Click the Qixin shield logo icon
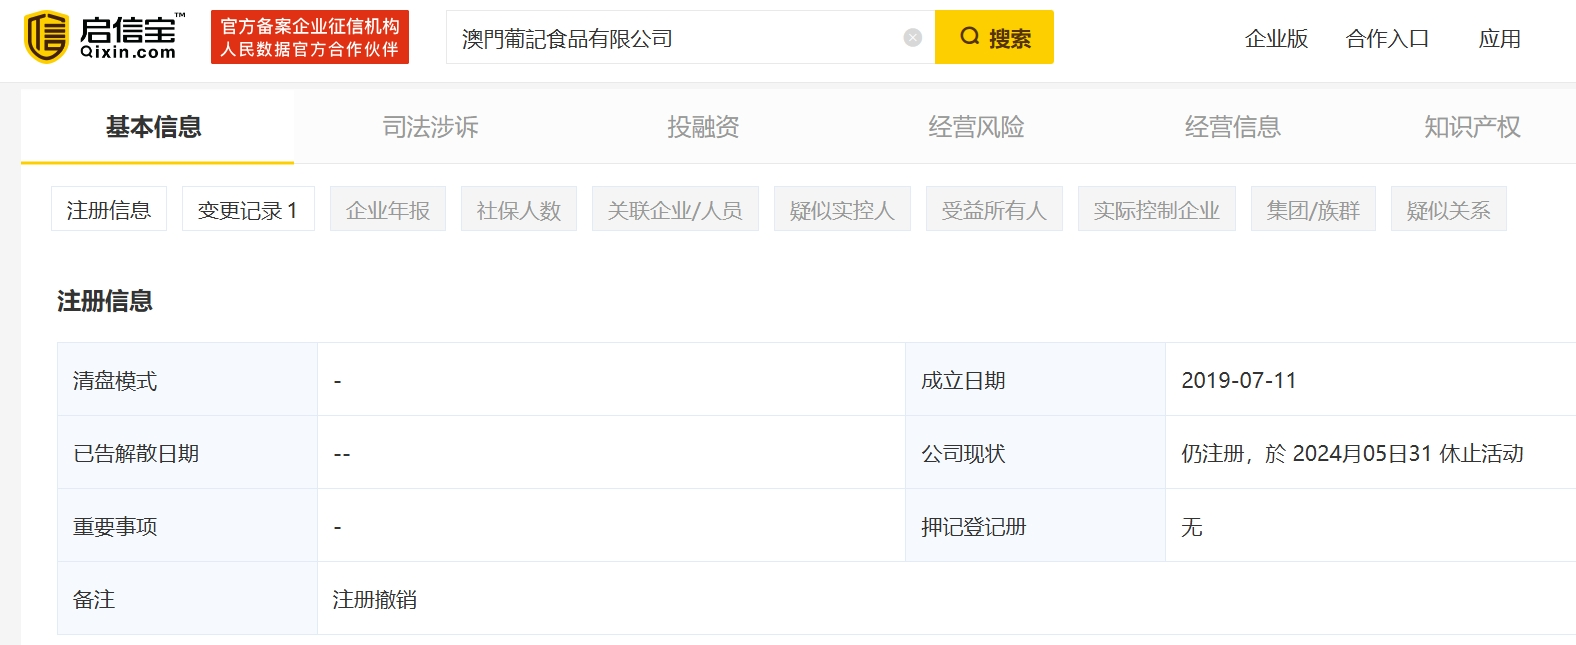Viewport: 1576px width, 645px height. click(x=46, y=37)
